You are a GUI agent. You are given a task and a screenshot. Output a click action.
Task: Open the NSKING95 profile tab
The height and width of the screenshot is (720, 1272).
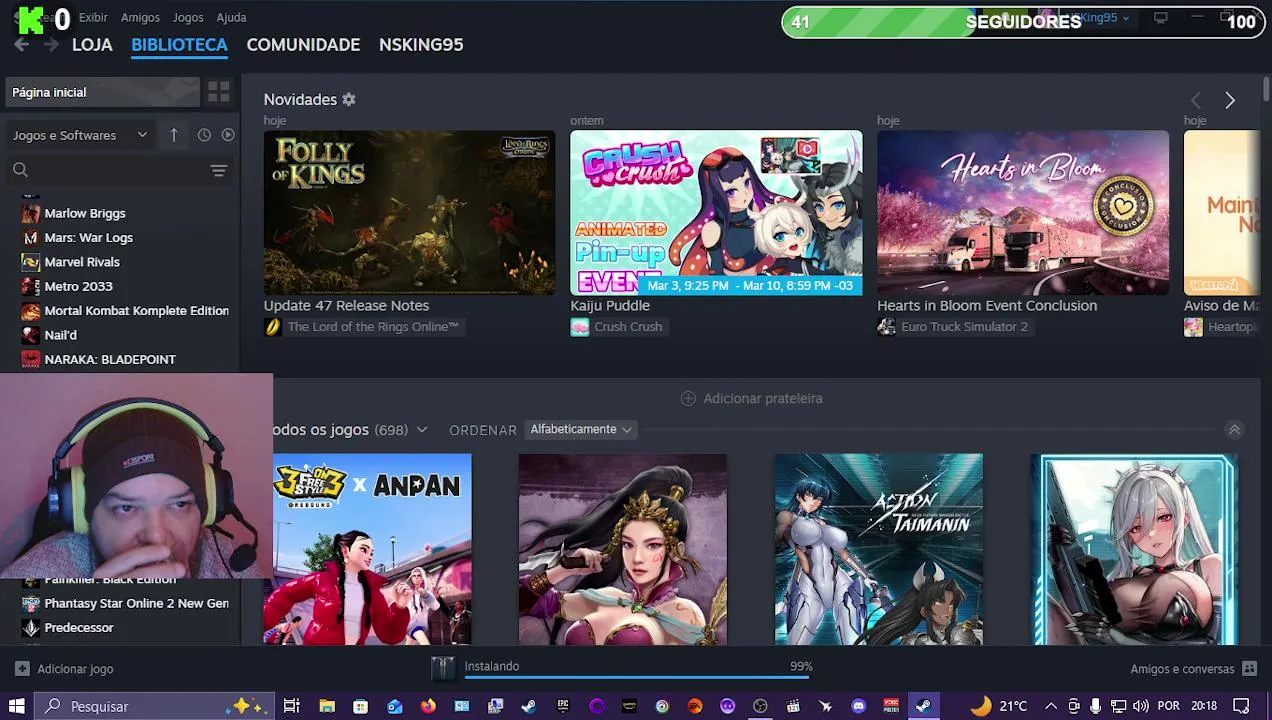[421, 45]
